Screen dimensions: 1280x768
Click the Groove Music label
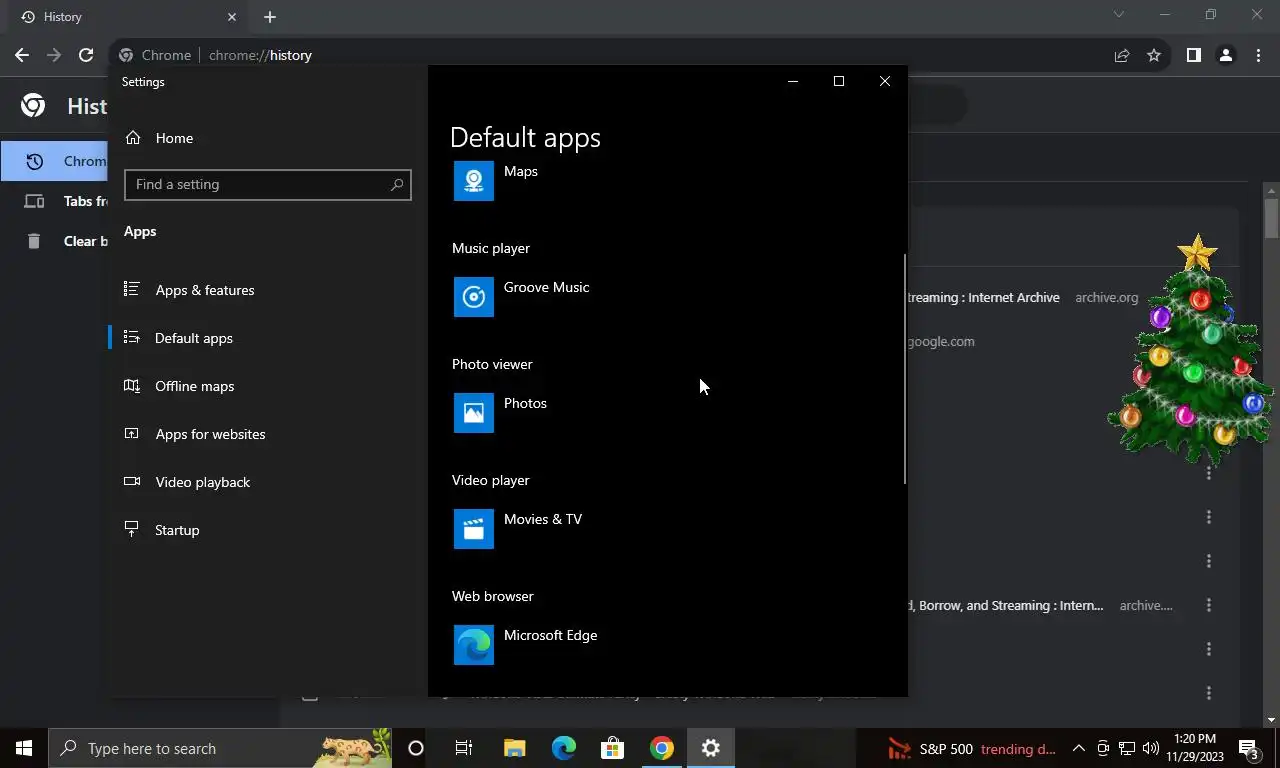(546, 287)
